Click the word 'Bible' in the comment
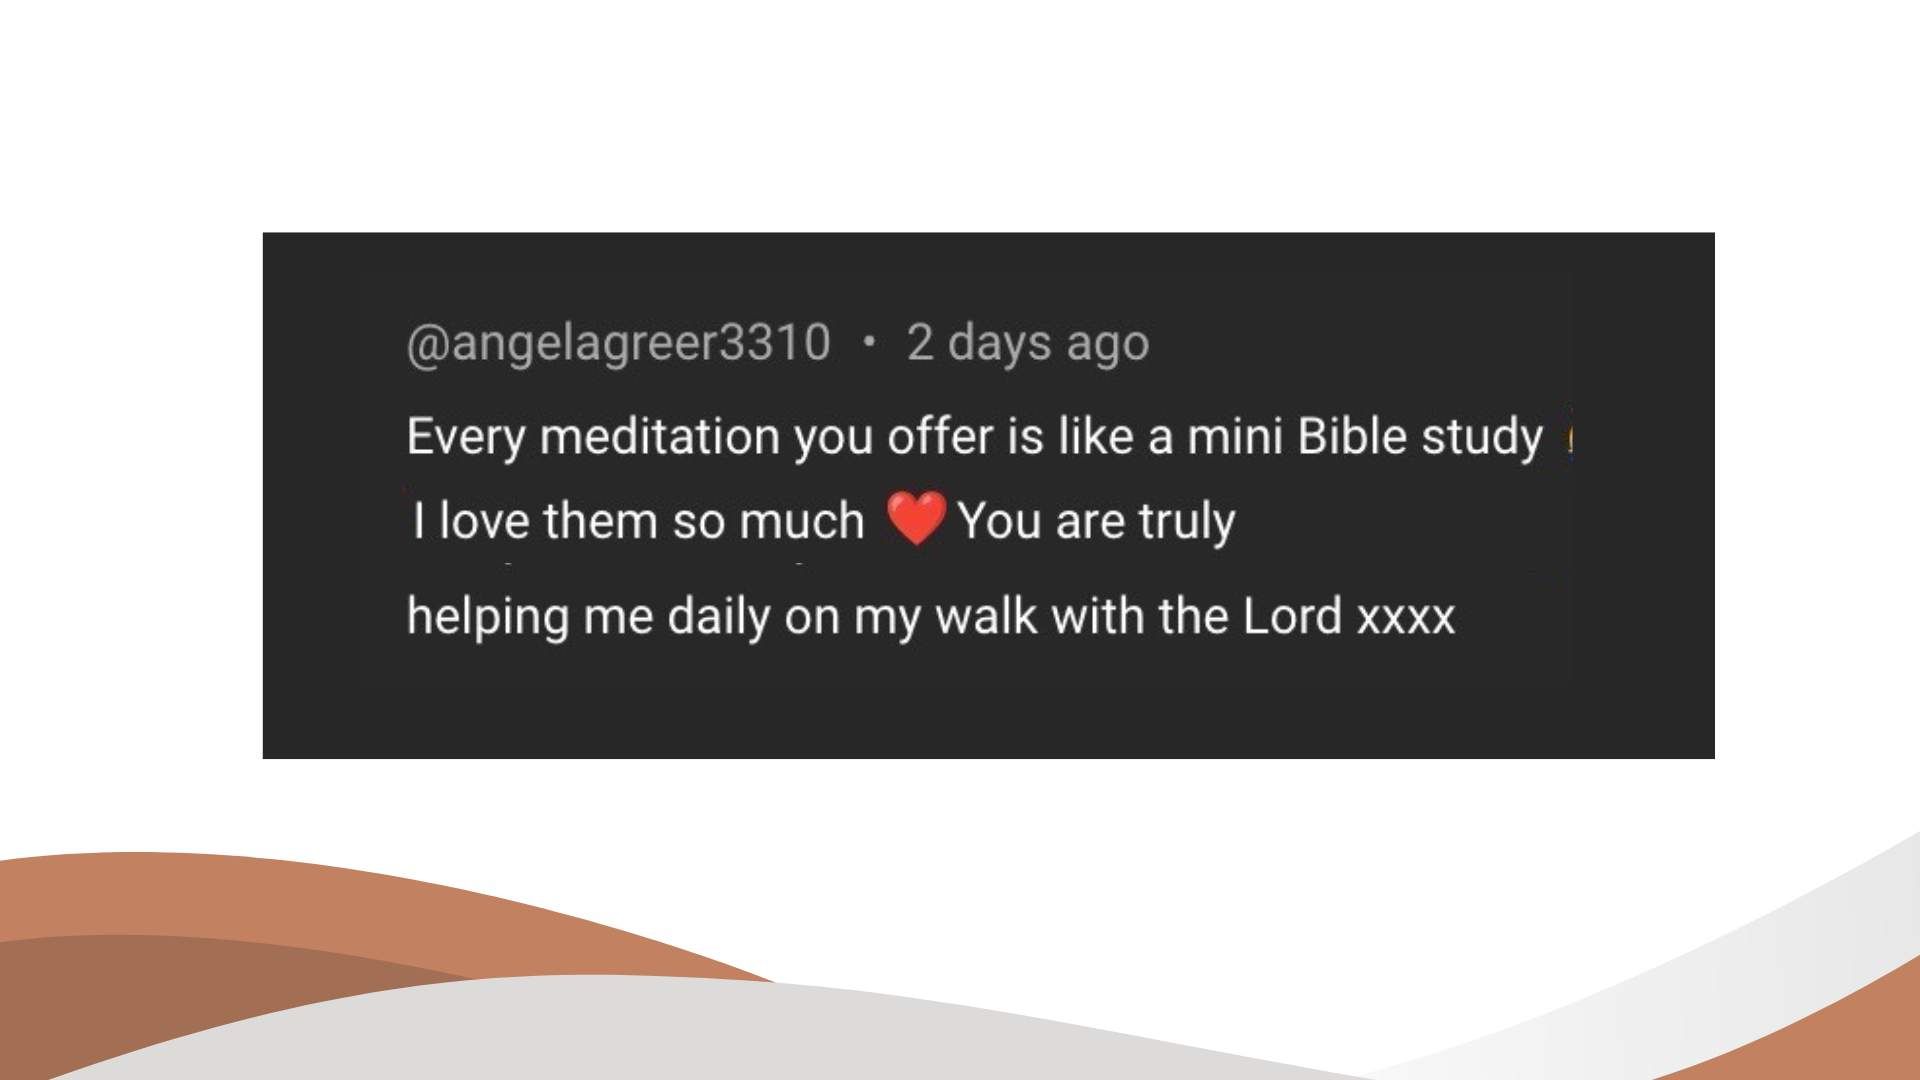Viewport: 1920px width, 1080px height. 1351,436
